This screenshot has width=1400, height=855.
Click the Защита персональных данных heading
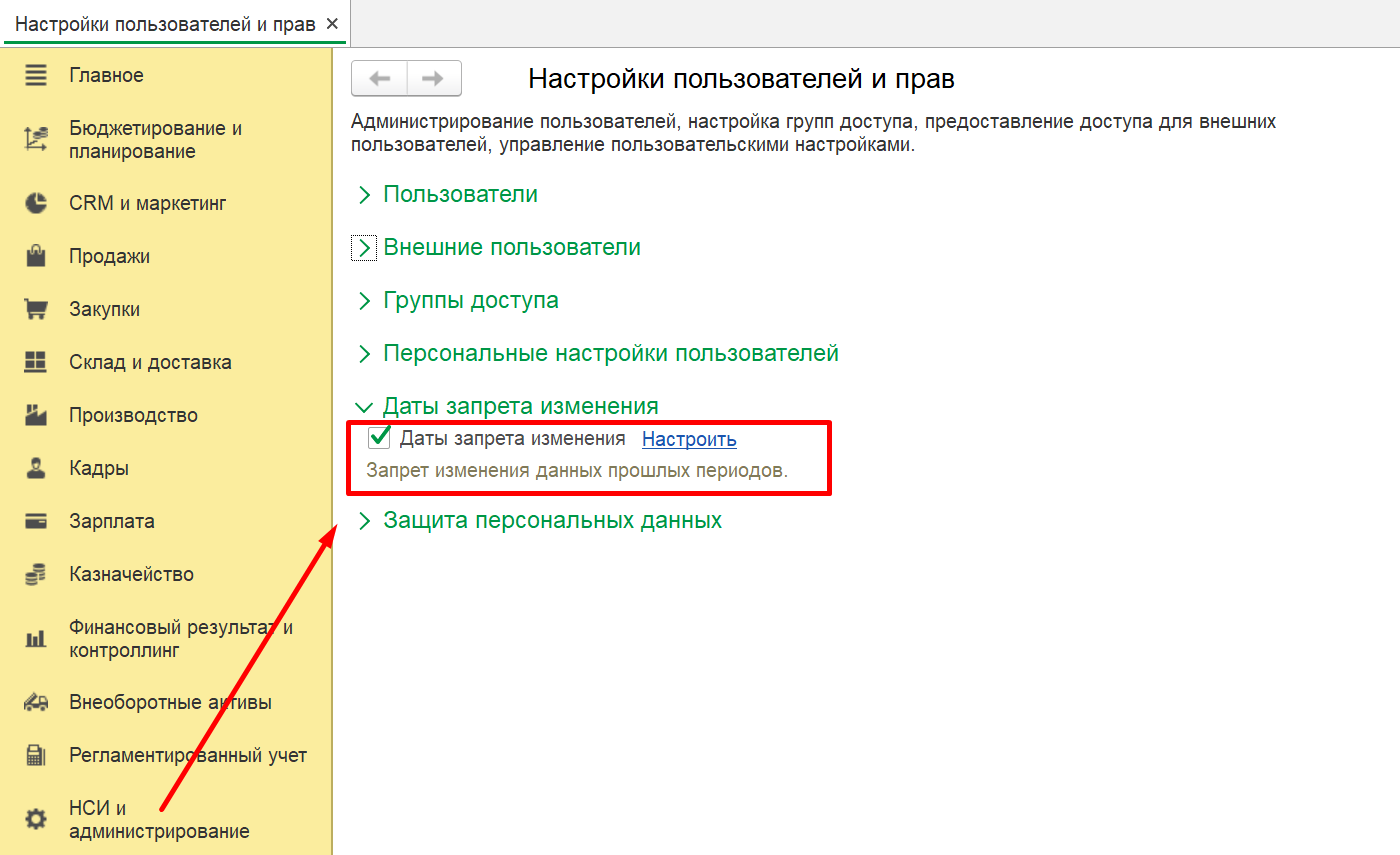point(553,520)
